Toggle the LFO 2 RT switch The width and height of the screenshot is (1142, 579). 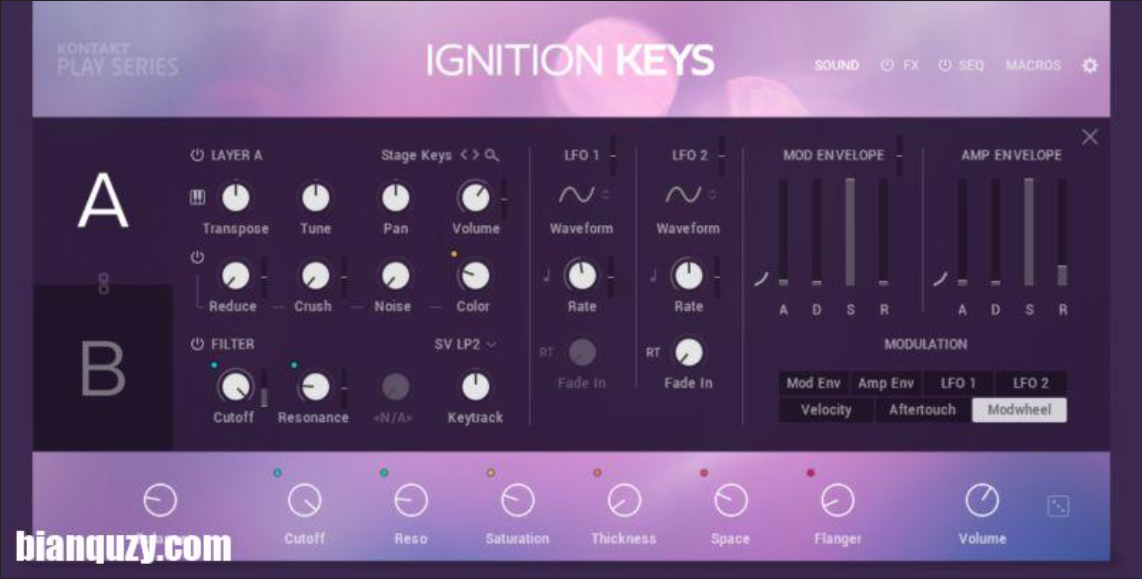point(653,352)
